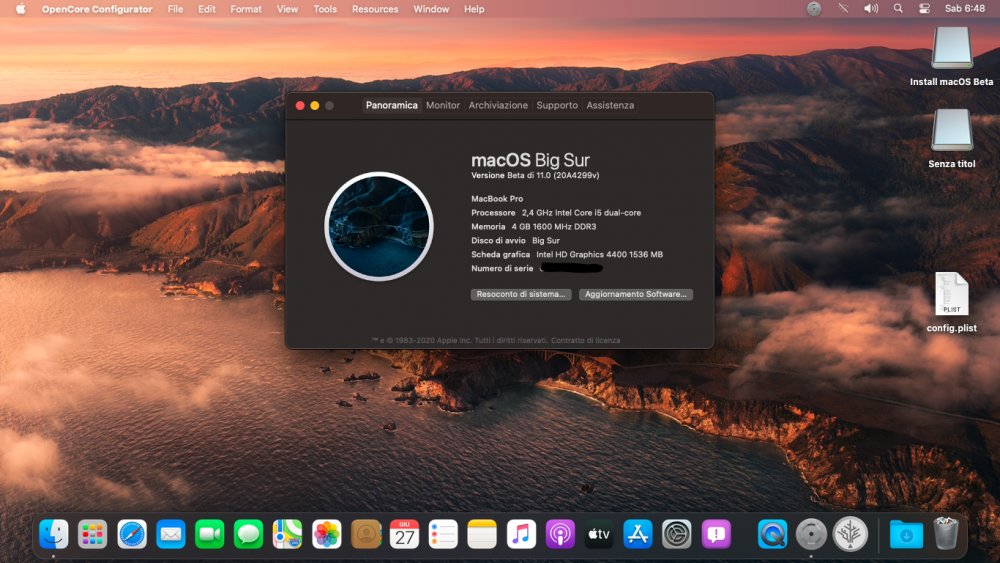Screen dimensions: 1000x563
Task: Switch to the Monitor tab
Action: [443, 105]
